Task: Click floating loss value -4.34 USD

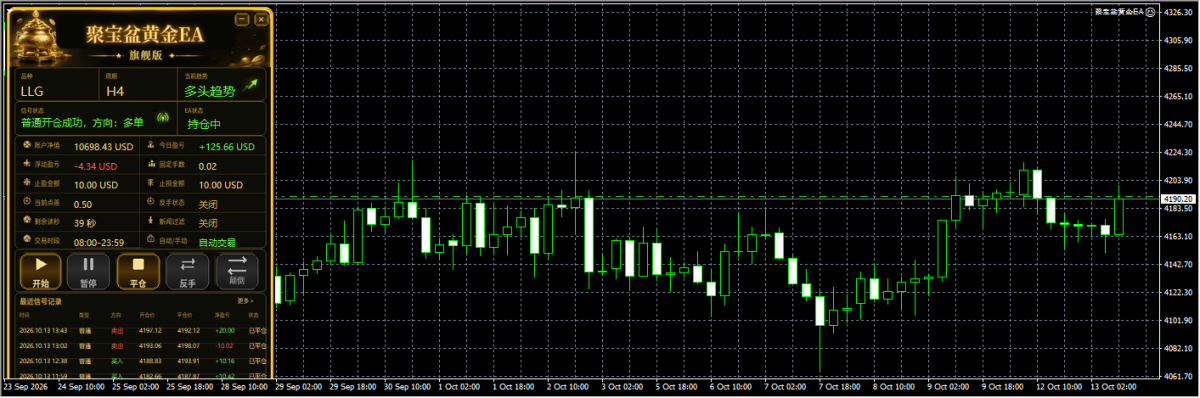Action: [97, 166]
